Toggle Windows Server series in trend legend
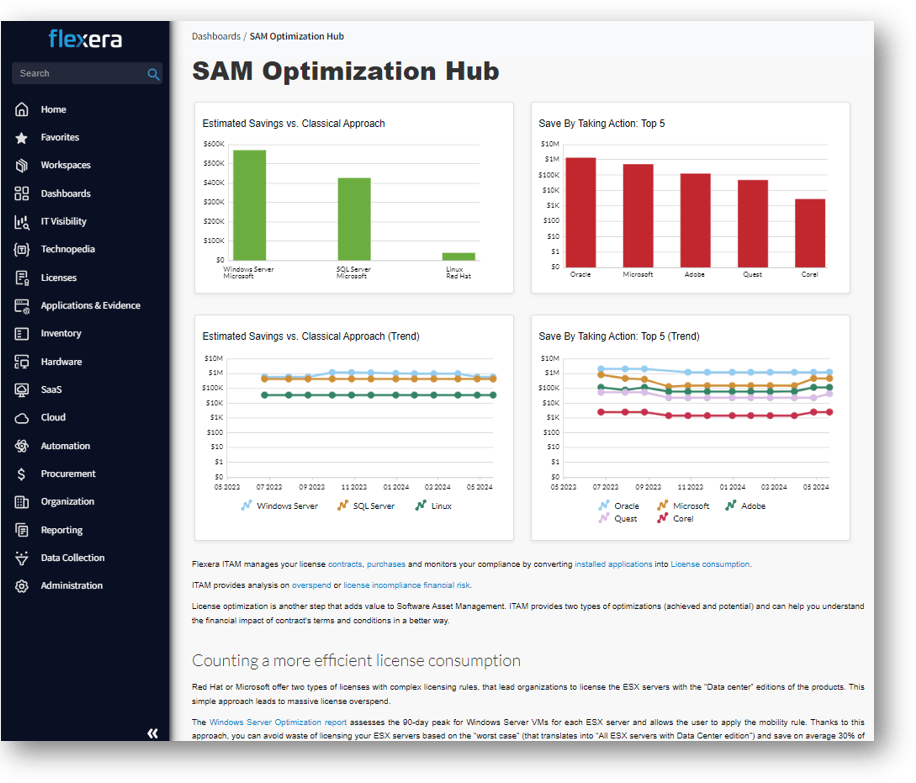Screen dimensions: 916x783 [280, 506]
